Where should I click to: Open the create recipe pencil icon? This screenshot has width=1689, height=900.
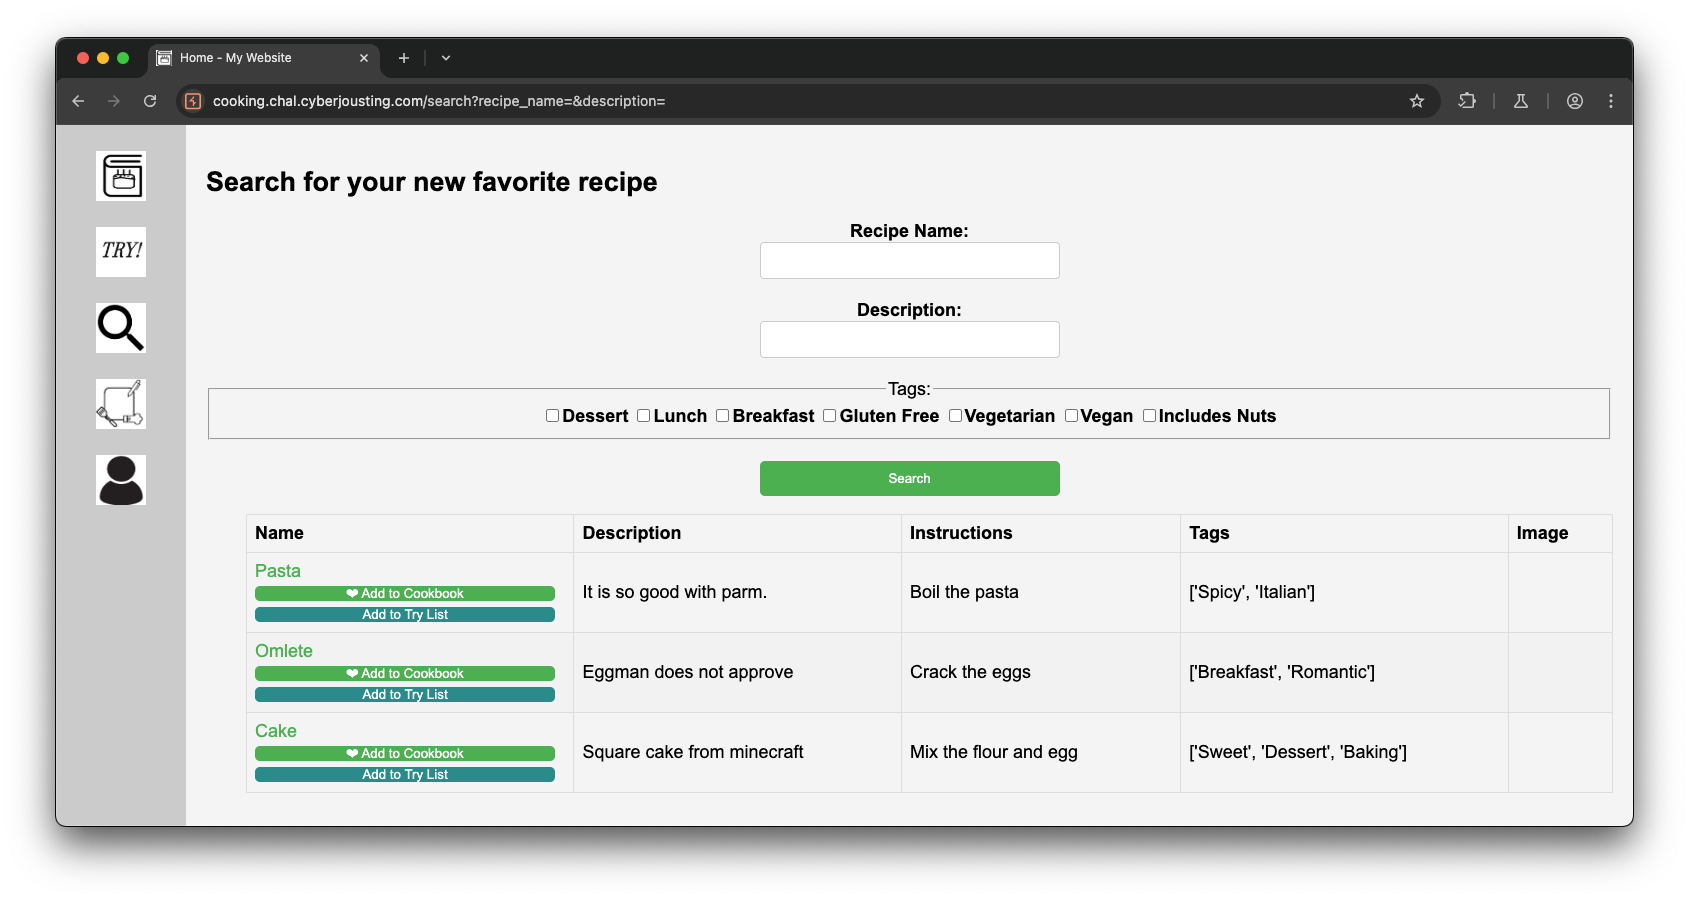coord(121,404)
